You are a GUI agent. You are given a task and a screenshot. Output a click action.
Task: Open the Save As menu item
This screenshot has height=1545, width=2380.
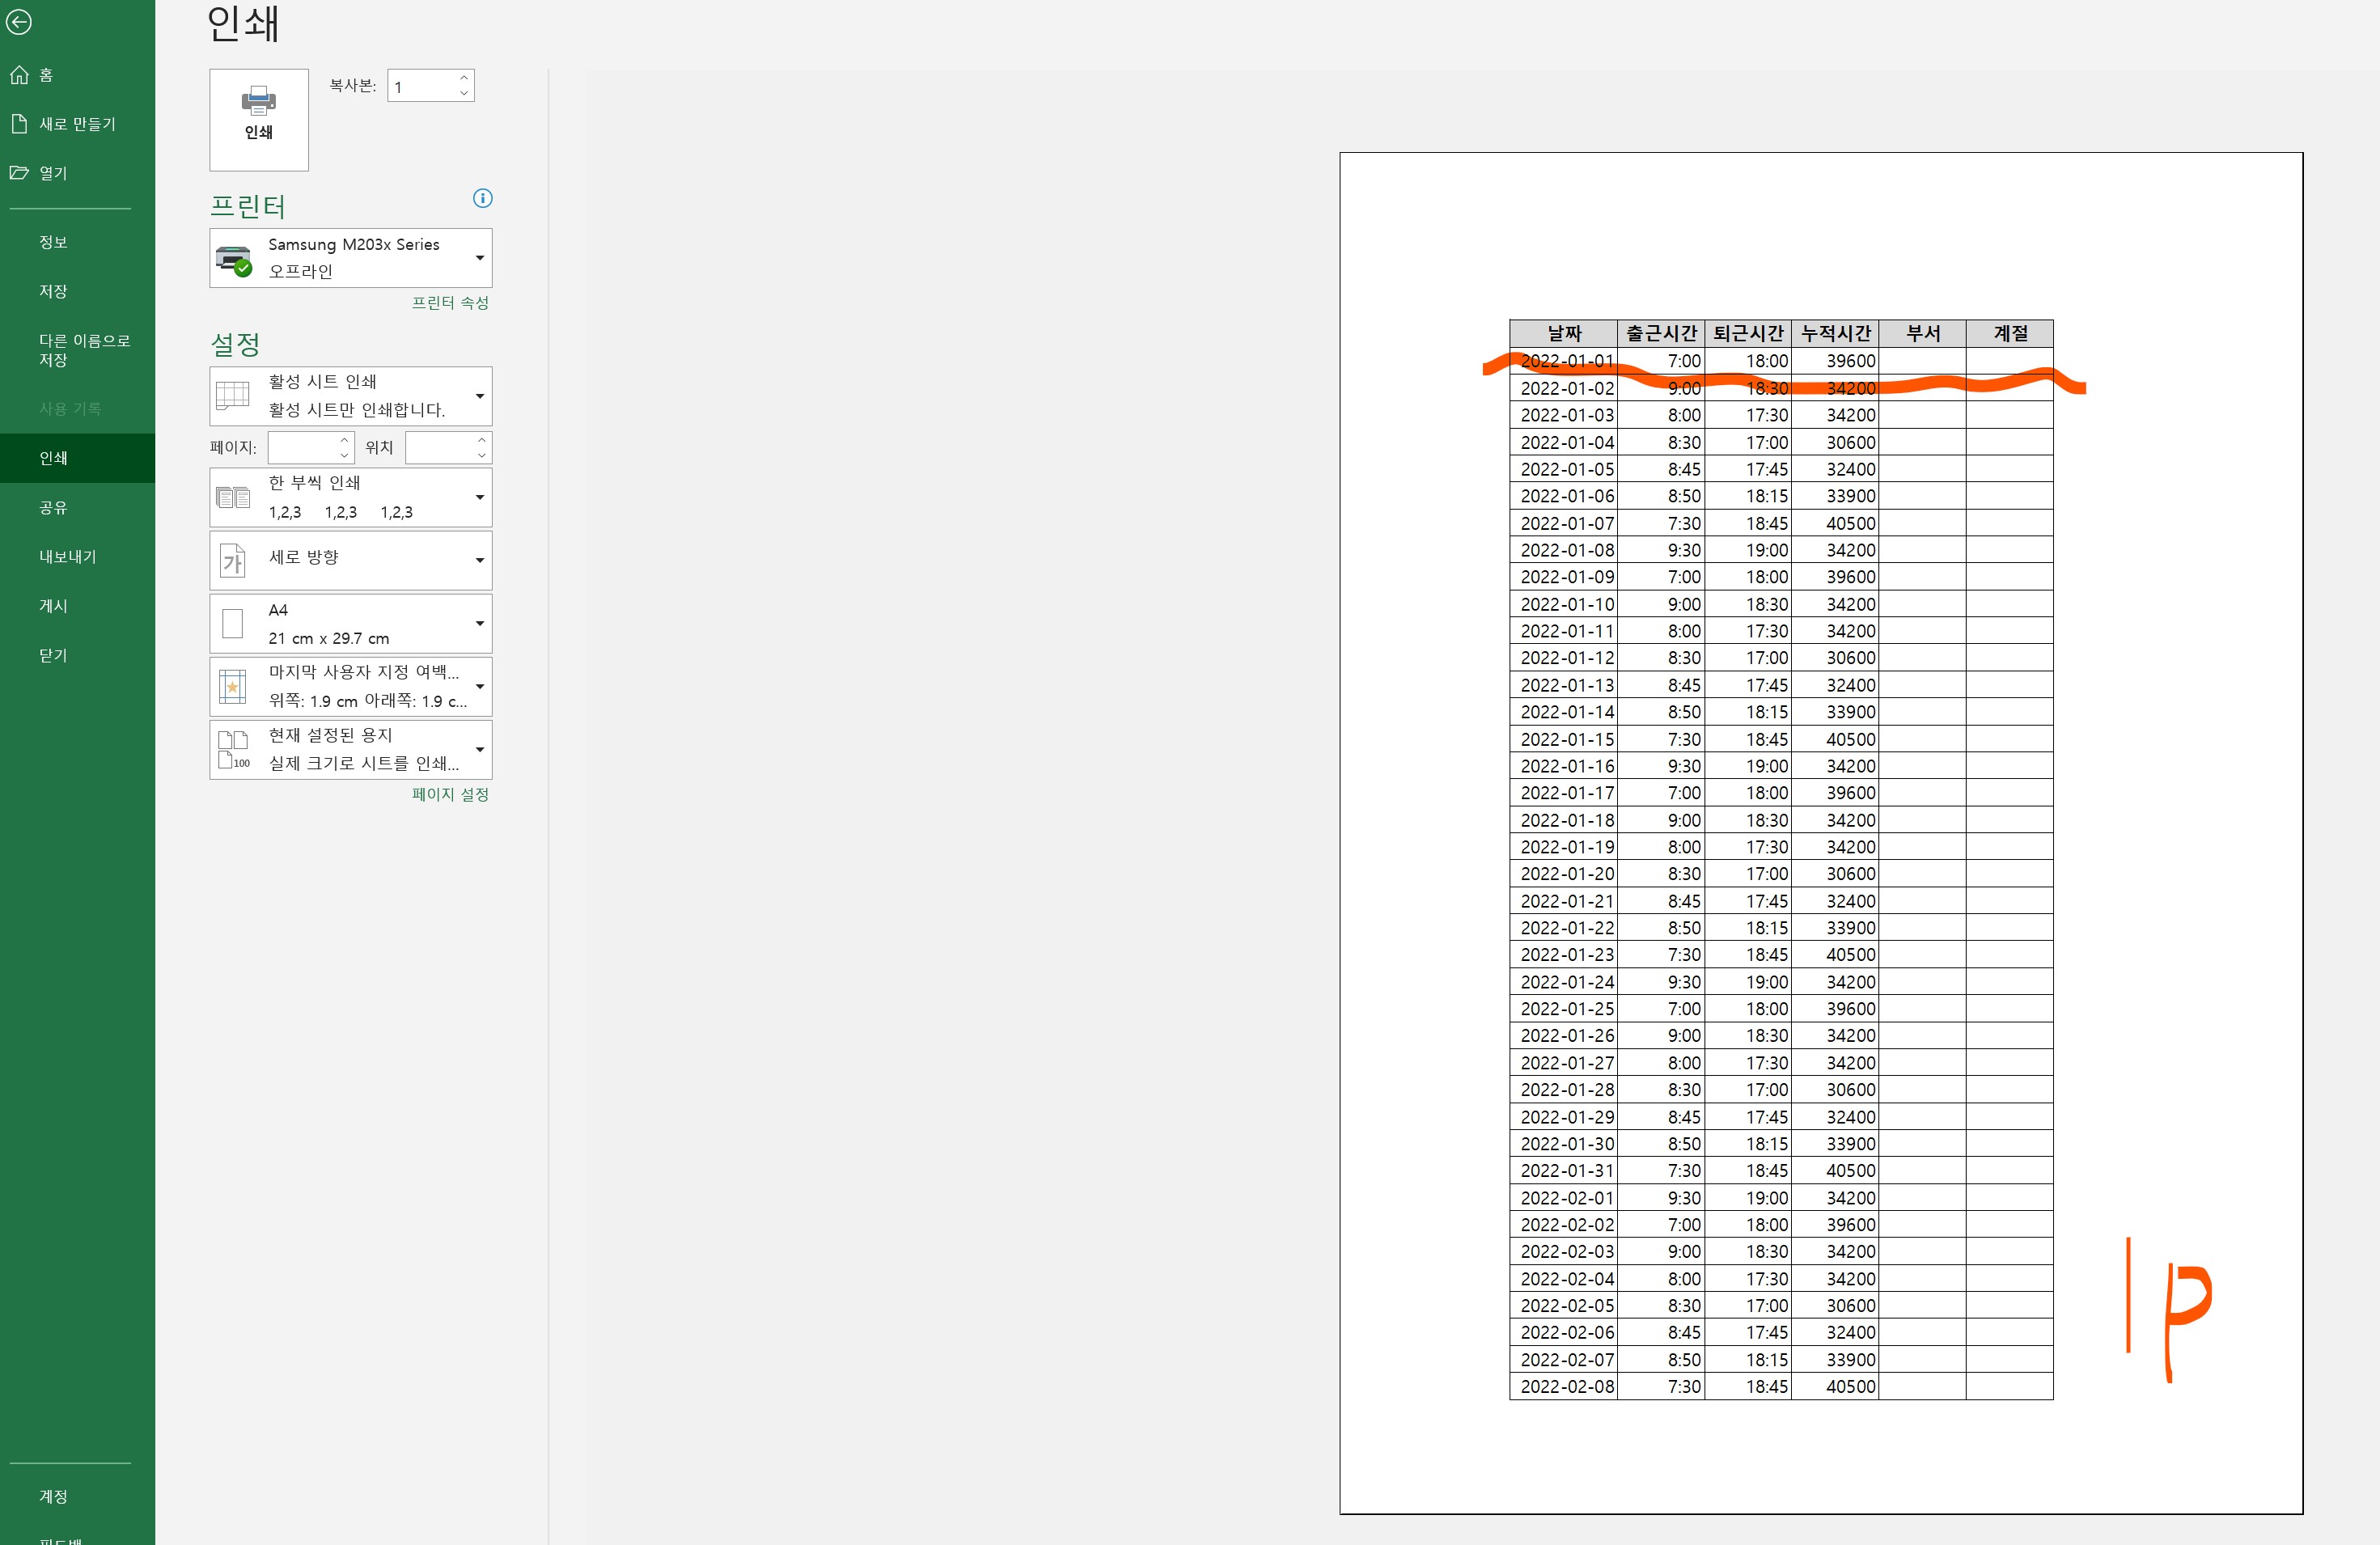pos(84,349)
